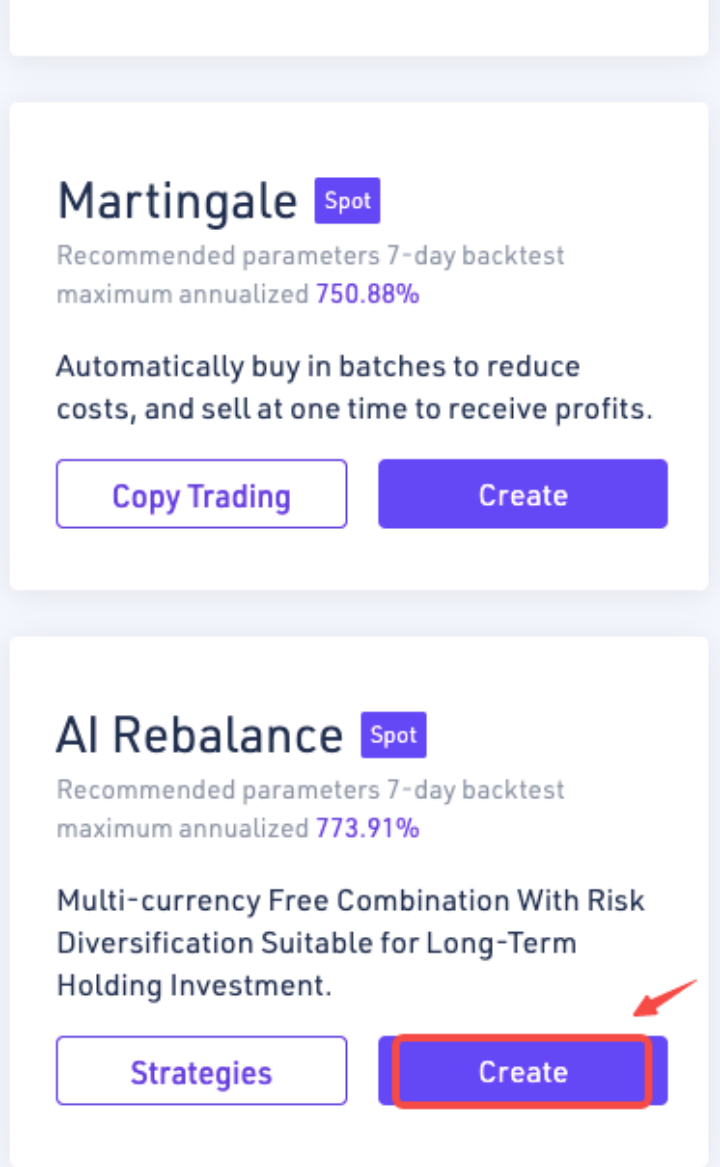Click Martingale's 'Recommended parameters 7-day backtest' line
Viewport: 720px width, 1167px height.
pyautogui.click(x=310, y=256)
